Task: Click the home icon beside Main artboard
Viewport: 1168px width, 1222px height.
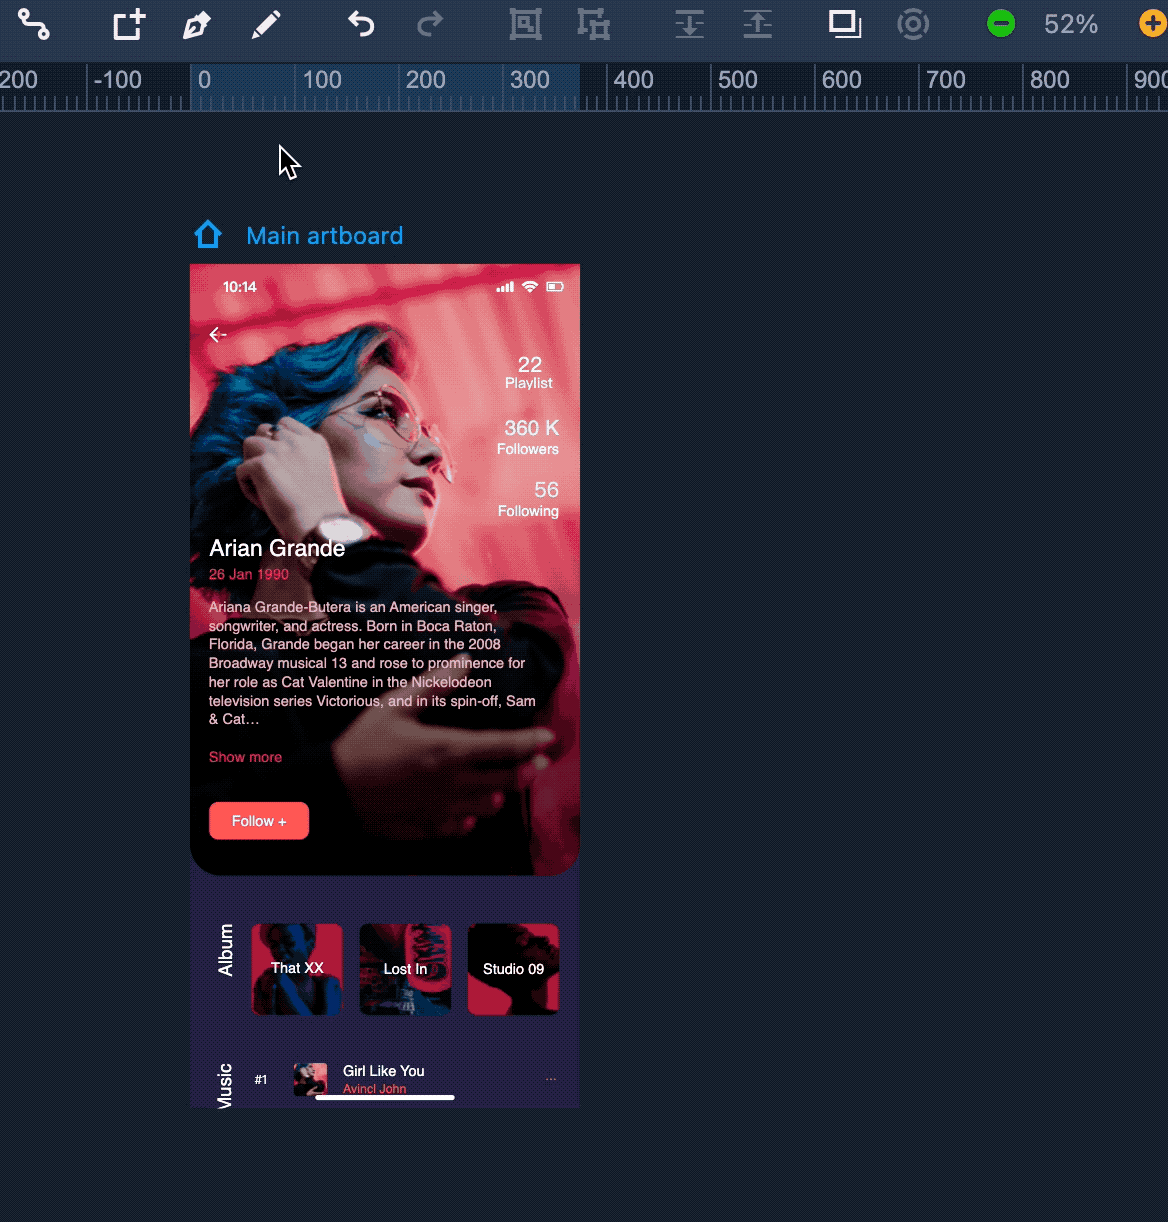Action: (208, 235)
